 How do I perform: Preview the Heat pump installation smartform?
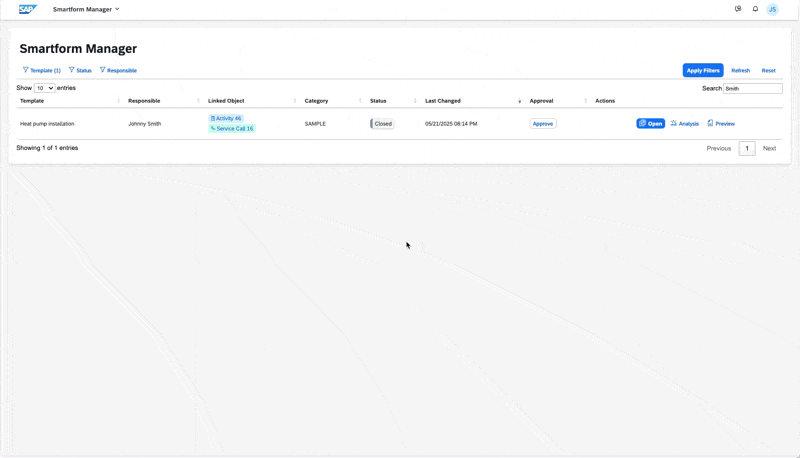tap(721, 124)
